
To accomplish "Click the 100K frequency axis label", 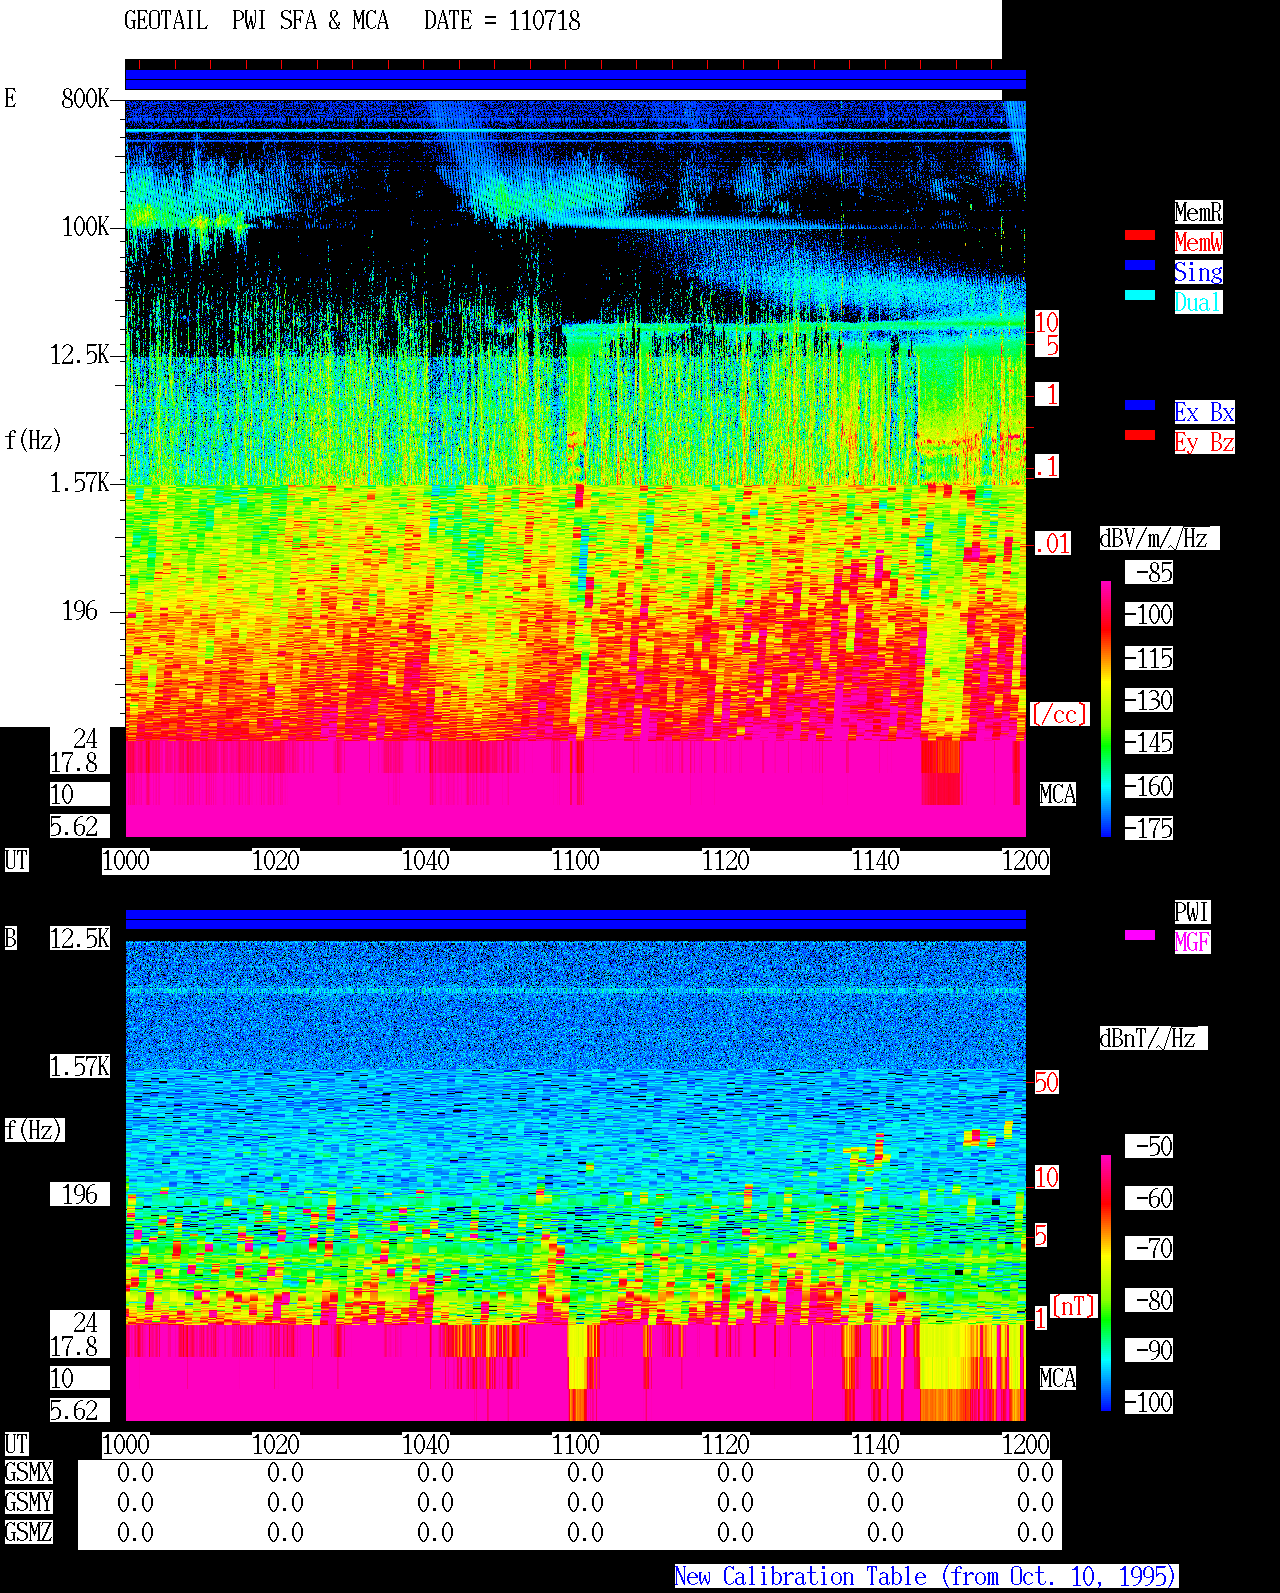I will tap(85, 226).
